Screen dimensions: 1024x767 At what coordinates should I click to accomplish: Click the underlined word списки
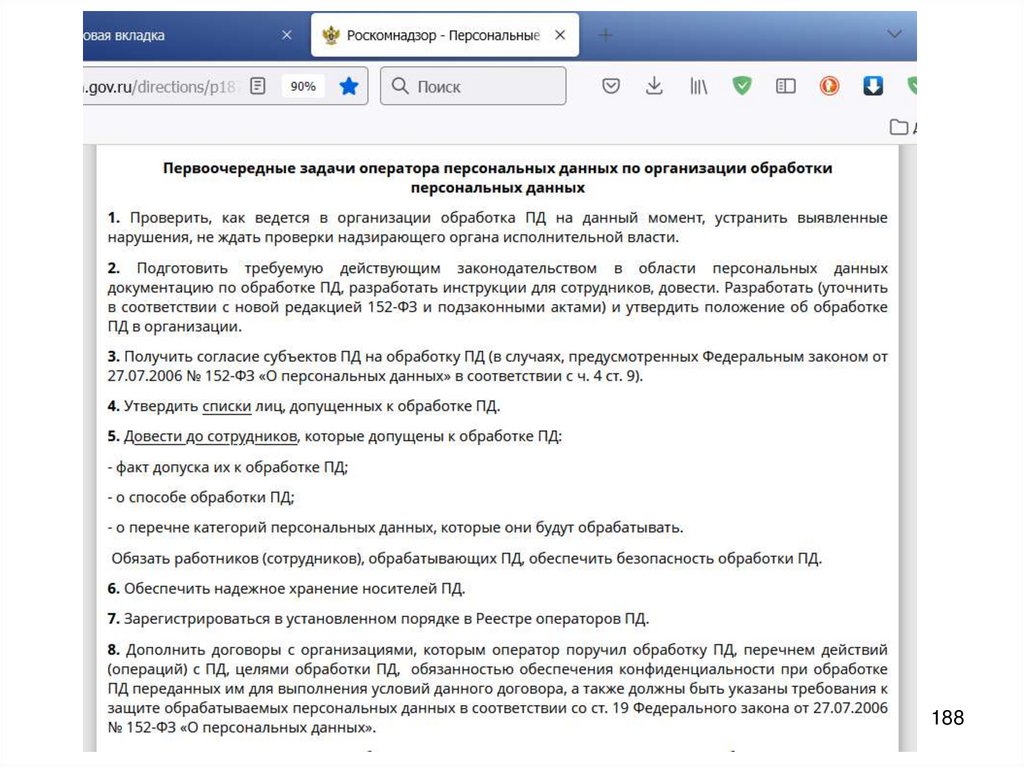pyautogui.click(x=227, y=406)
